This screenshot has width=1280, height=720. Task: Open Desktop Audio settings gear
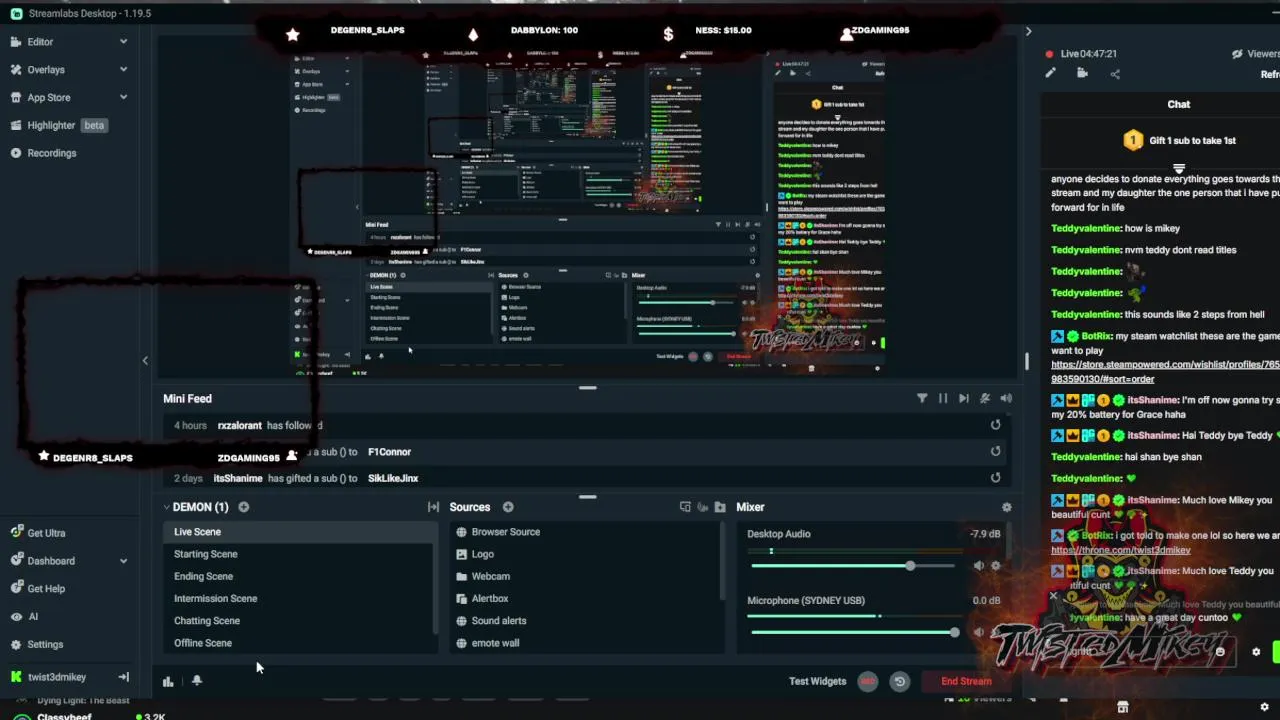pyautogui.click(x=995, y=566)
